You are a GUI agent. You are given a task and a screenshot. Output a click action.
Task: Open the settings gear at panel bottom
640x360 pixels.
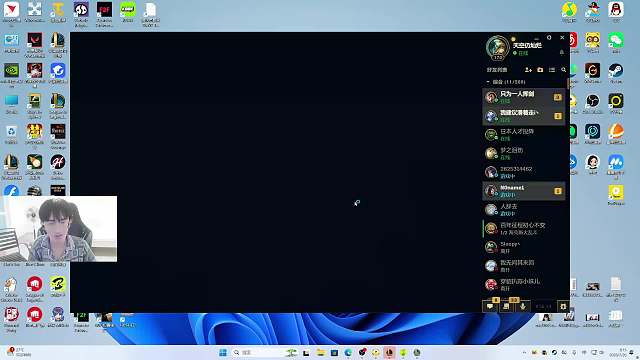tap(563, 307)
